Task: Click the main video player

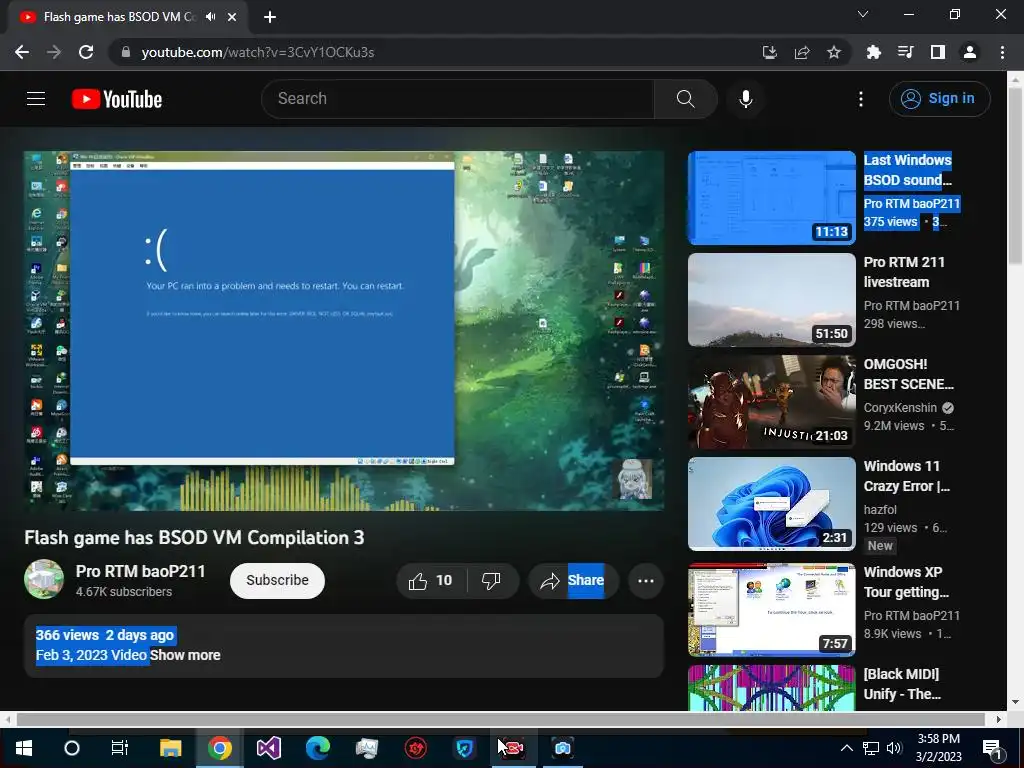Action: point(344,330)
